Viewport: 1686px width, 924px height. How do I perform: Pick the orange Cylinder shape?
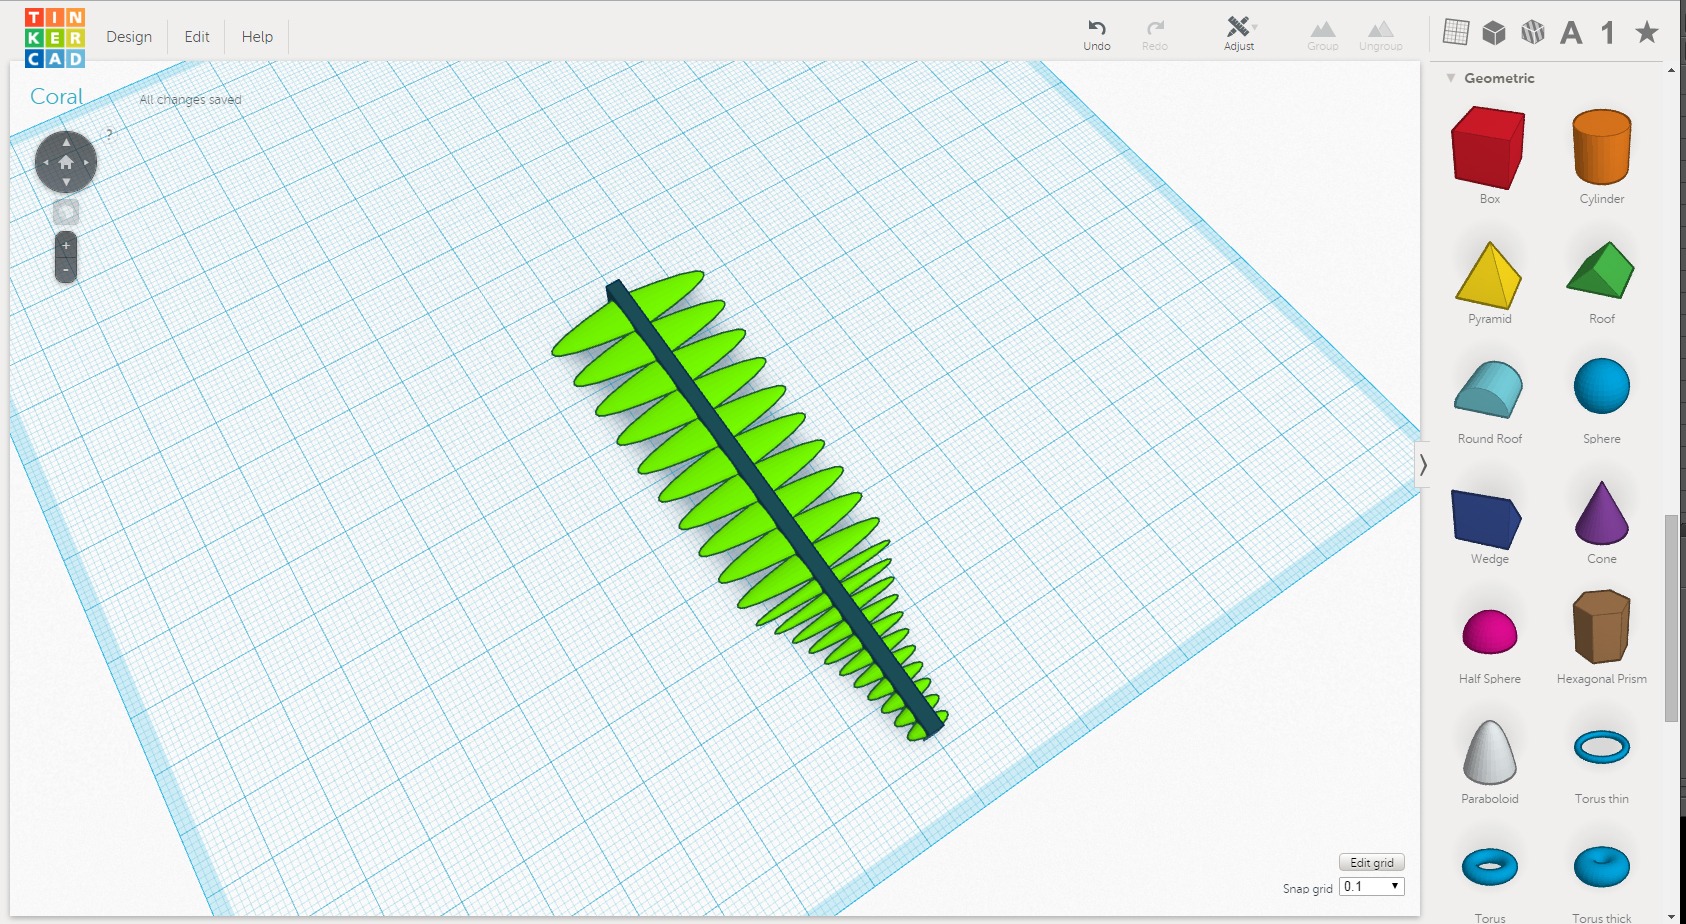point(1602,148)
